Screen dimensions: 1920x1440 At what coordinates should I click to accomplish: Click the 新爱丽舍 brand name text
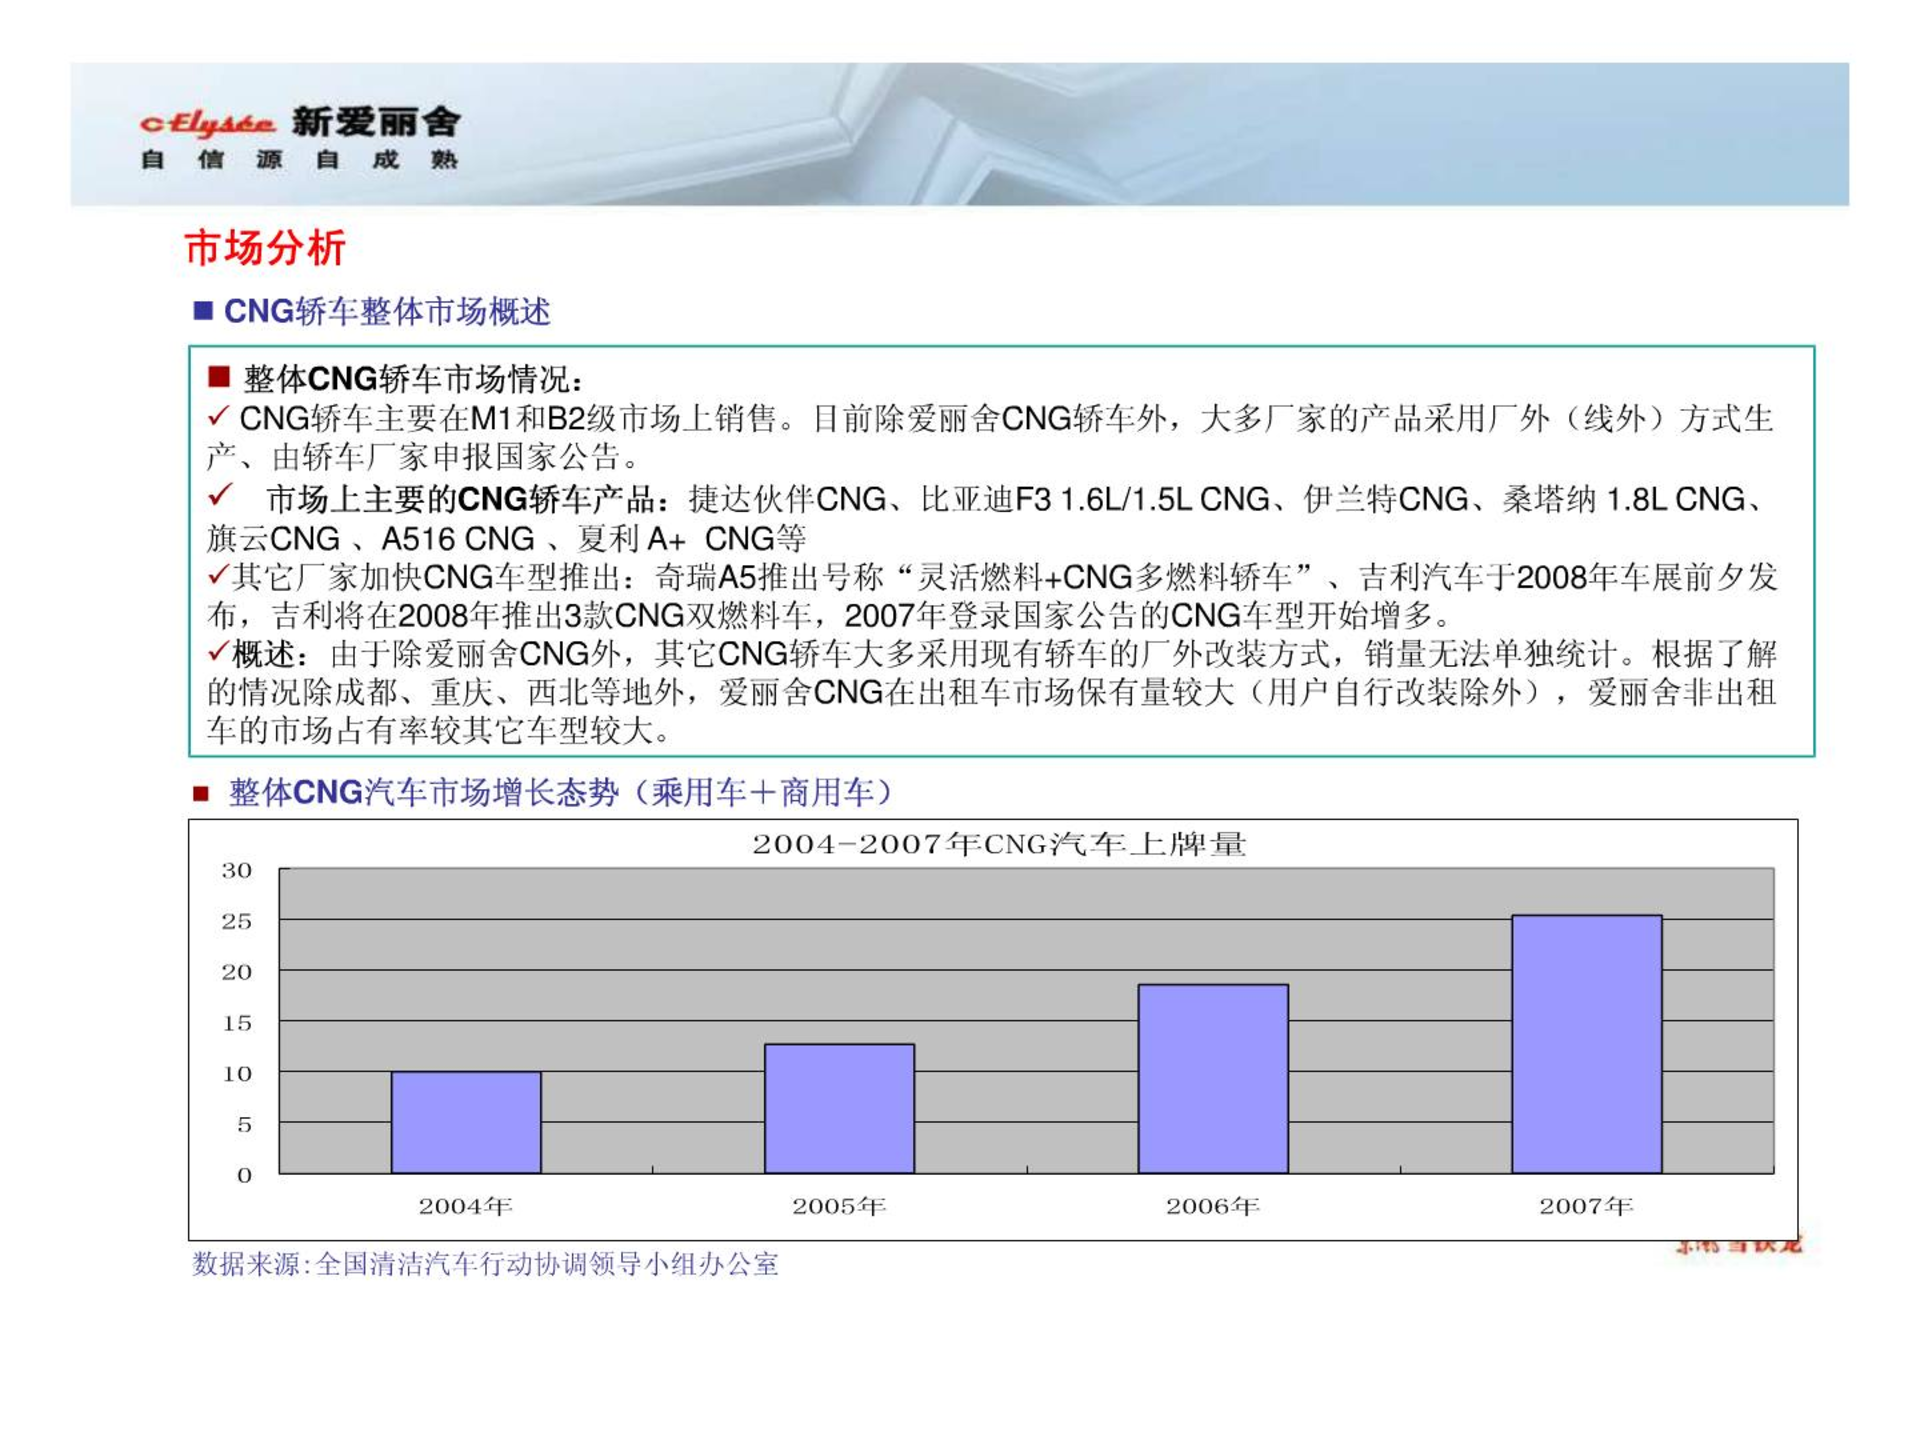pyautogui.click(x=376, y=122)
